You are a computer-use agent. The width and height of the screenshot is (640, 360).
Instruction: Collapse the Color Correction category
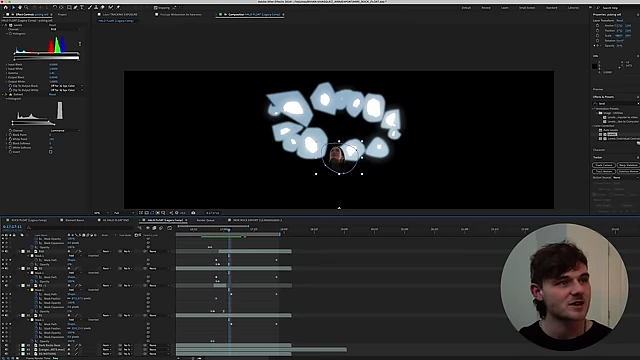(x=594, y=126)
